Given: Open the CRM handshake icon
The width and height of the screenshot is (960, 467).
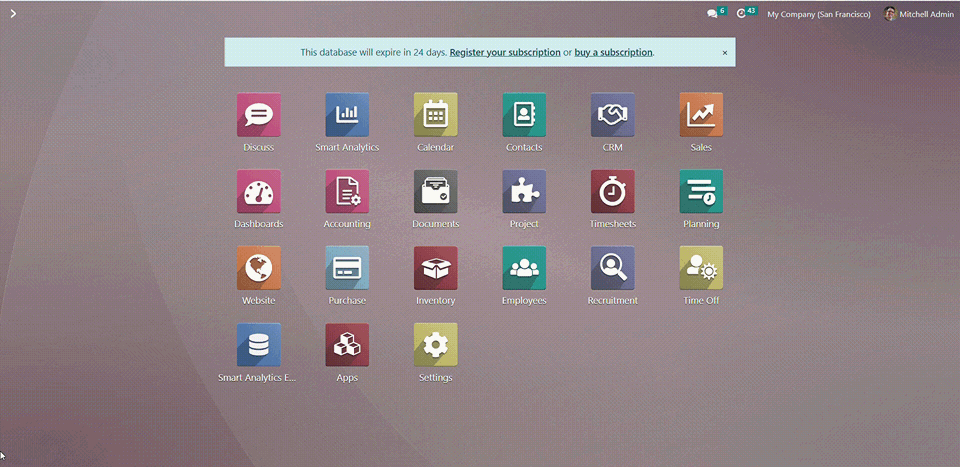Looking at the screenshot, I should [612, 114].
